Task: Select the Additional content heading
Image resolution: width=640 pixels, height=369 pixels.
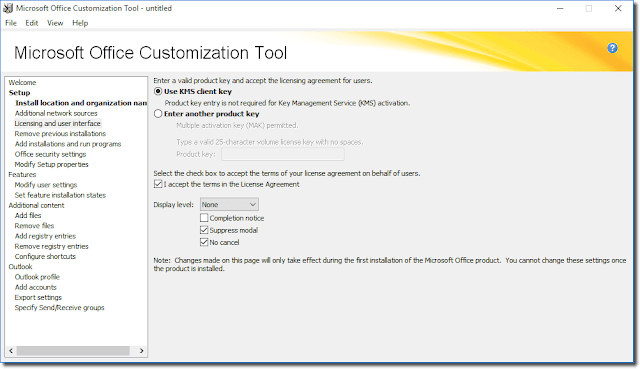Action: pyautogui.click(x=36, y=205)
